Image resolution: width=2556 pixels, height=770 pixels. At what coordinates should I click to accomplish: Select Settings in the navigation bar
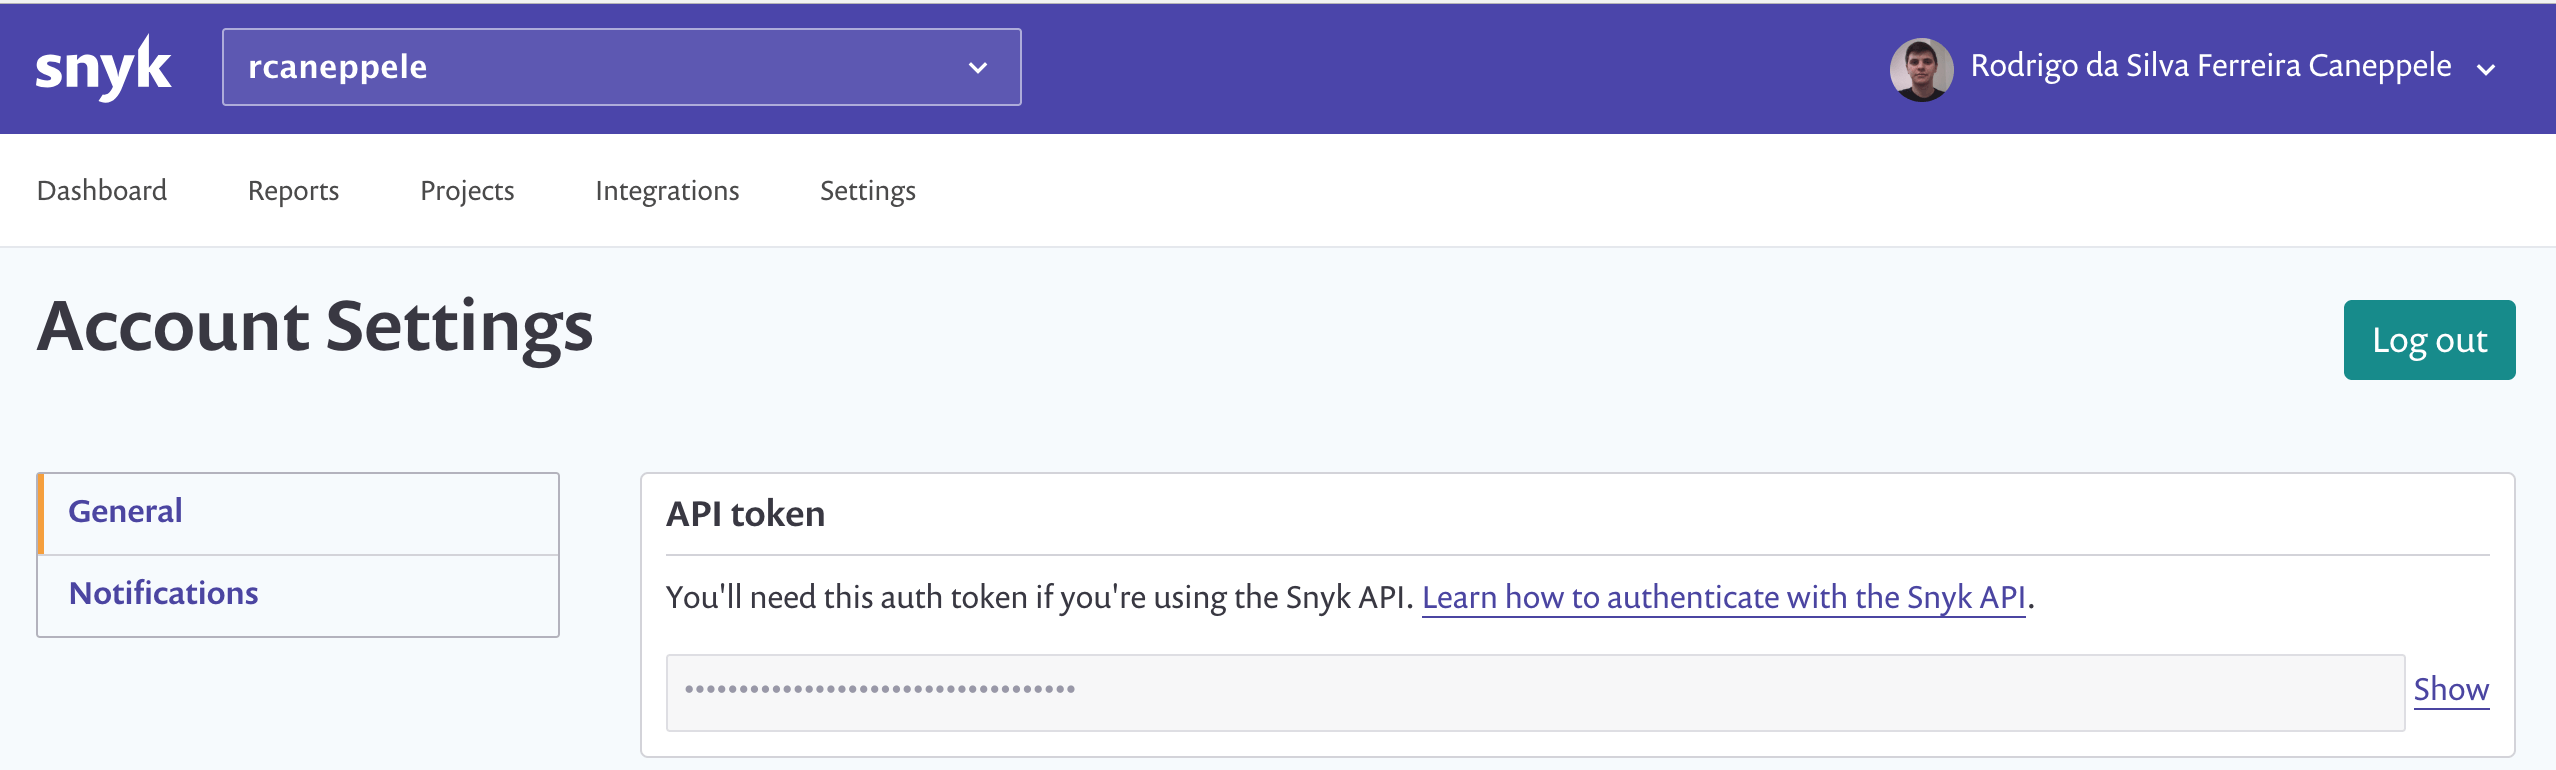coord(867,190)
